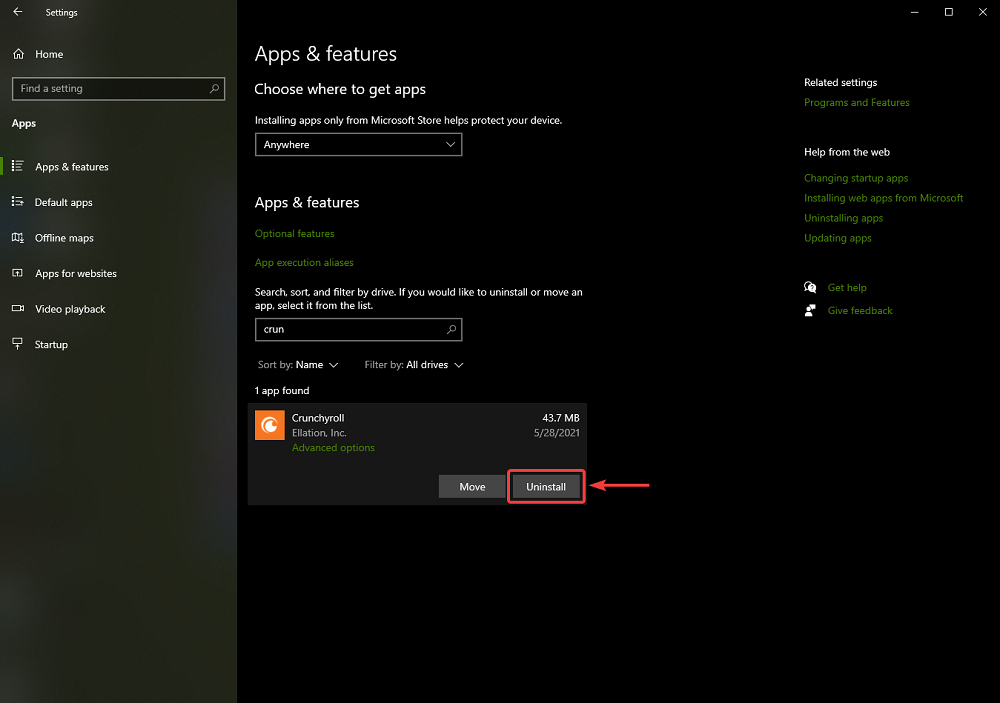Go to Apps for websites section
1000x703 pixels.
75,273
